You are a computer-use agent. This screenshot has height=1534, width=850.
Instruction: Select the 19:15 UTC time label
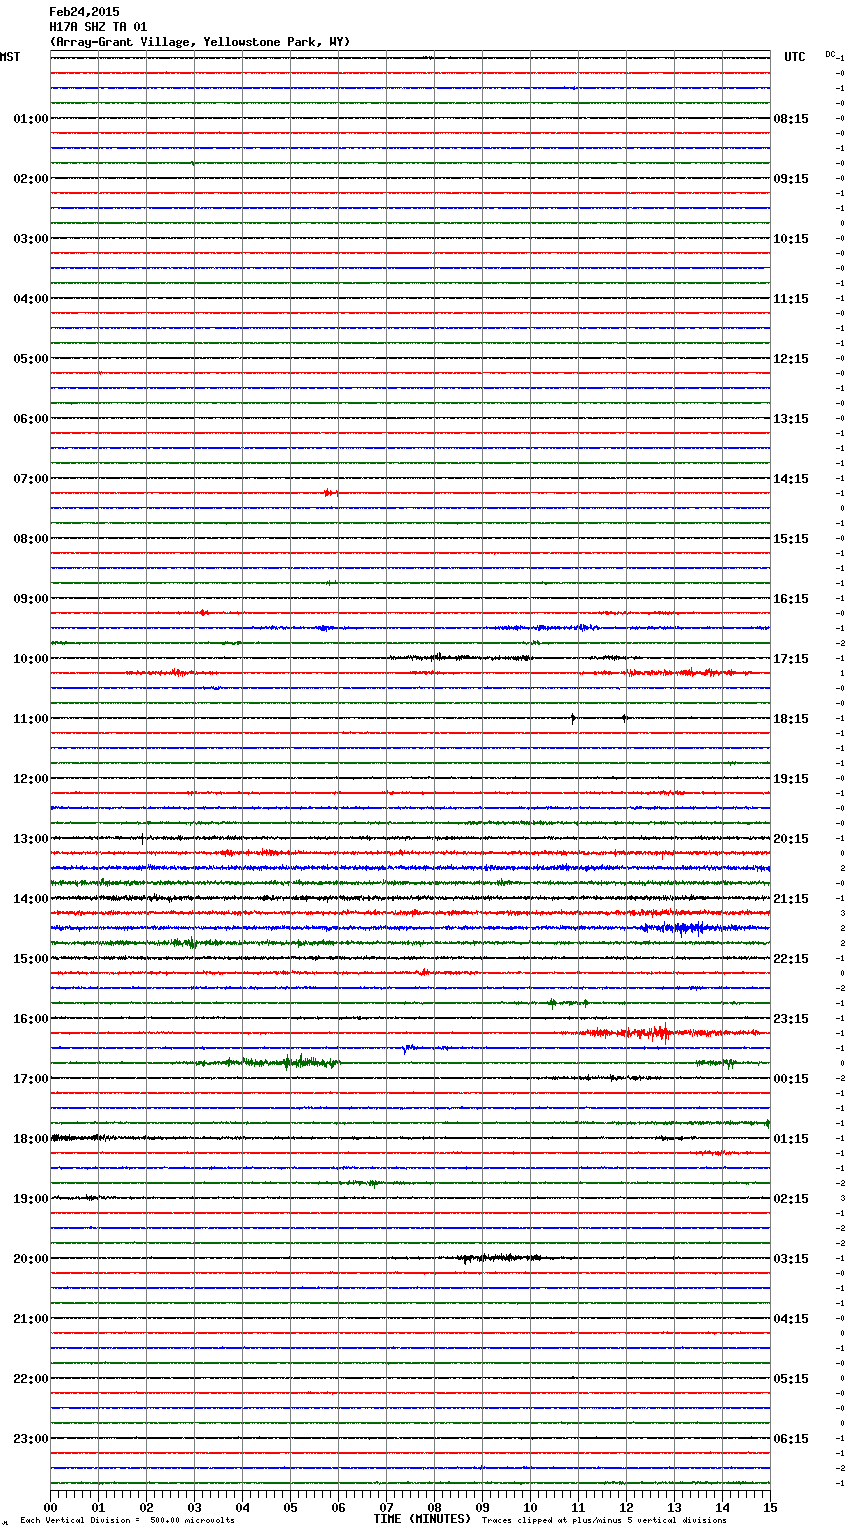(x=791, y=779)
